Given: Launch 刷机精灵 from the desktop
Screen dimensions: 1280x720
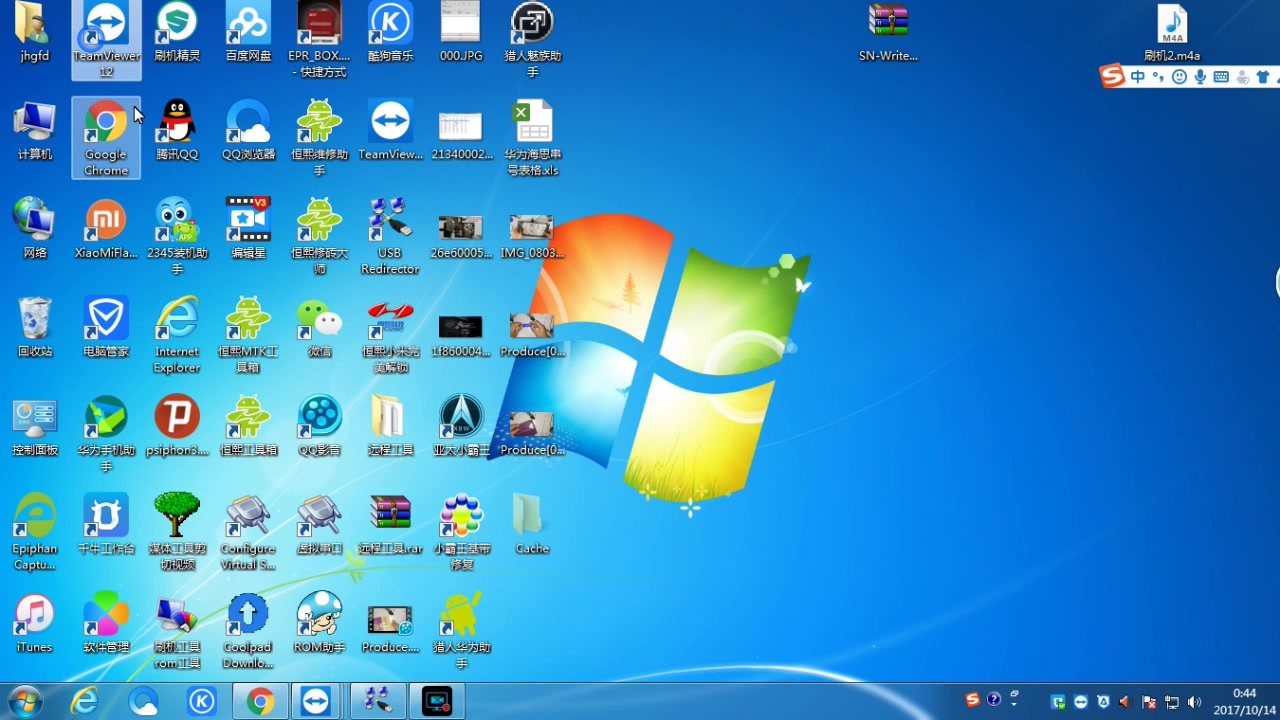Looking at the screenshot, I should point(177,33).
